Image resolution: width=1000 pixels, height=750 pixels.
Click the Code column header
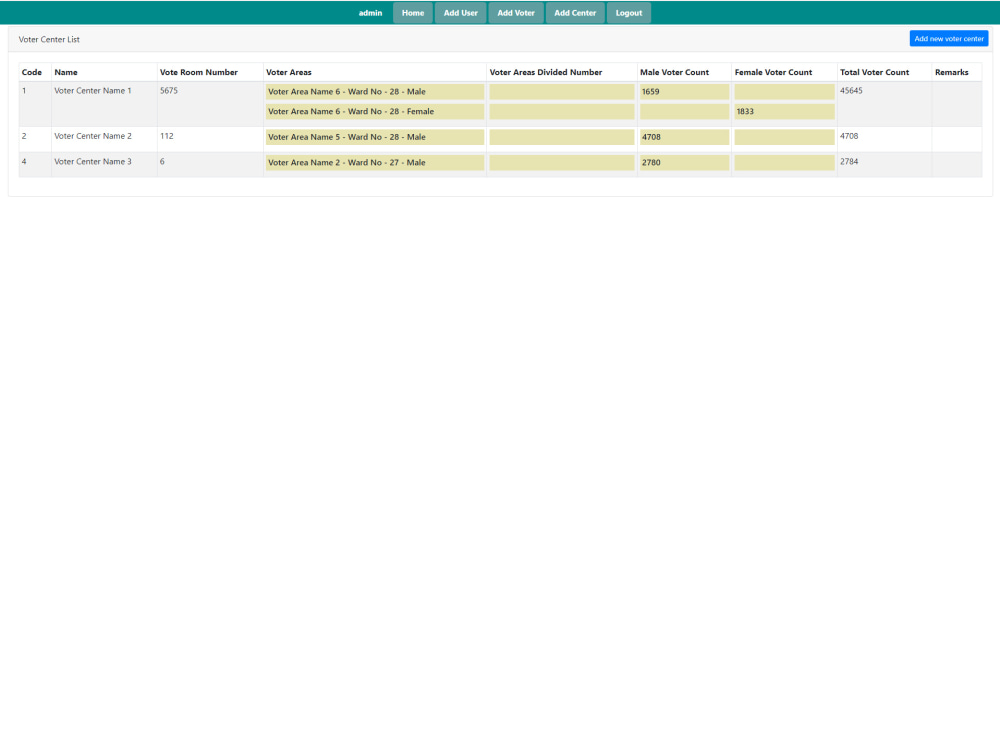(32, 72)
